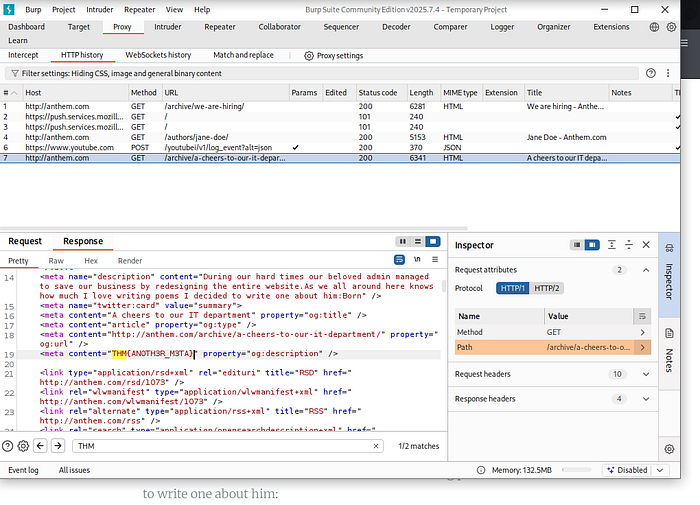Expand all Inspector sections icon
Screen dimensions: 700x505
pos(612,245)
